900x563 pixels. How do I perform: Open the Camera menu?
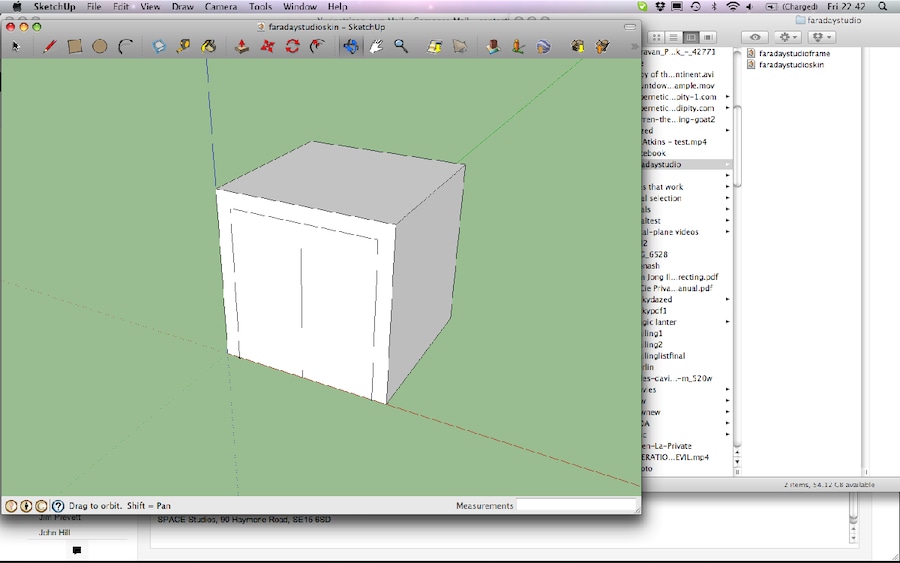pyautogui.click(x=221, y=7)
